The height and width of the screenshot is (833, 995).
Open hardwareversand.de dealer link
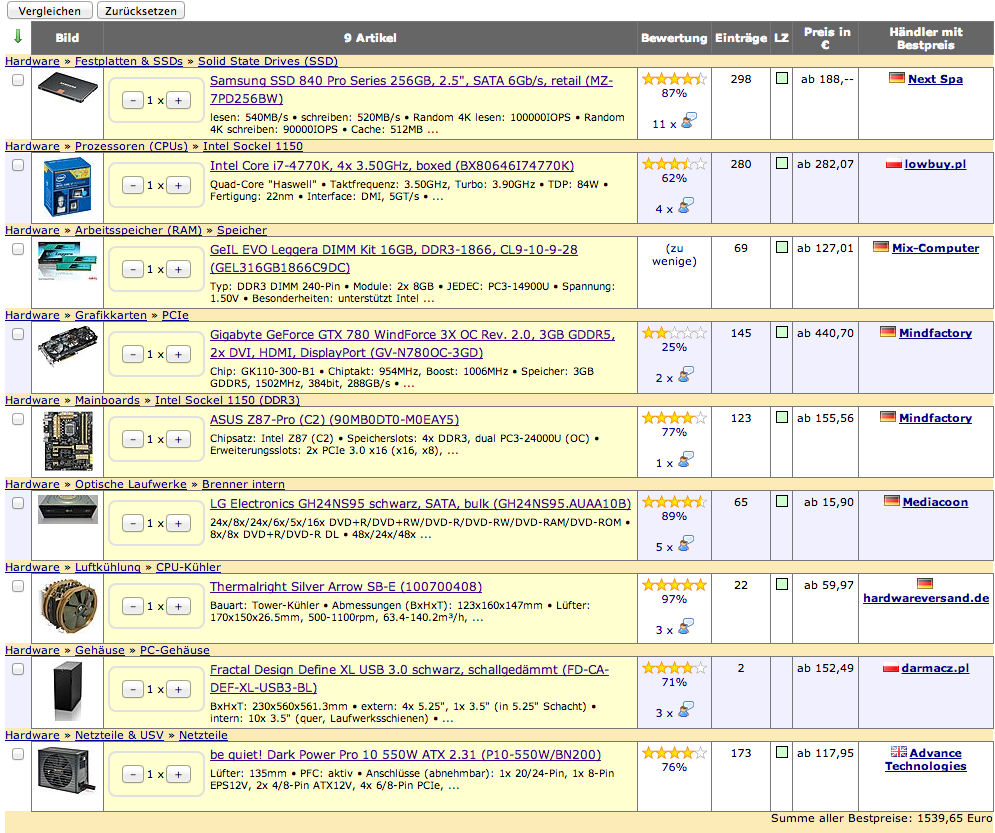pos(926,598)
